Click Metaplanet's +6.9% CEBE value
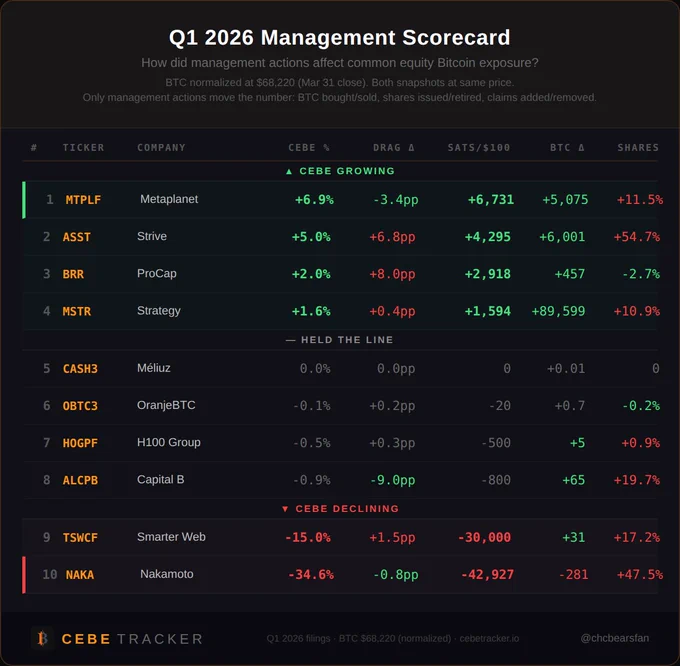This screenshot has height=666, width=680. (314, 199)
